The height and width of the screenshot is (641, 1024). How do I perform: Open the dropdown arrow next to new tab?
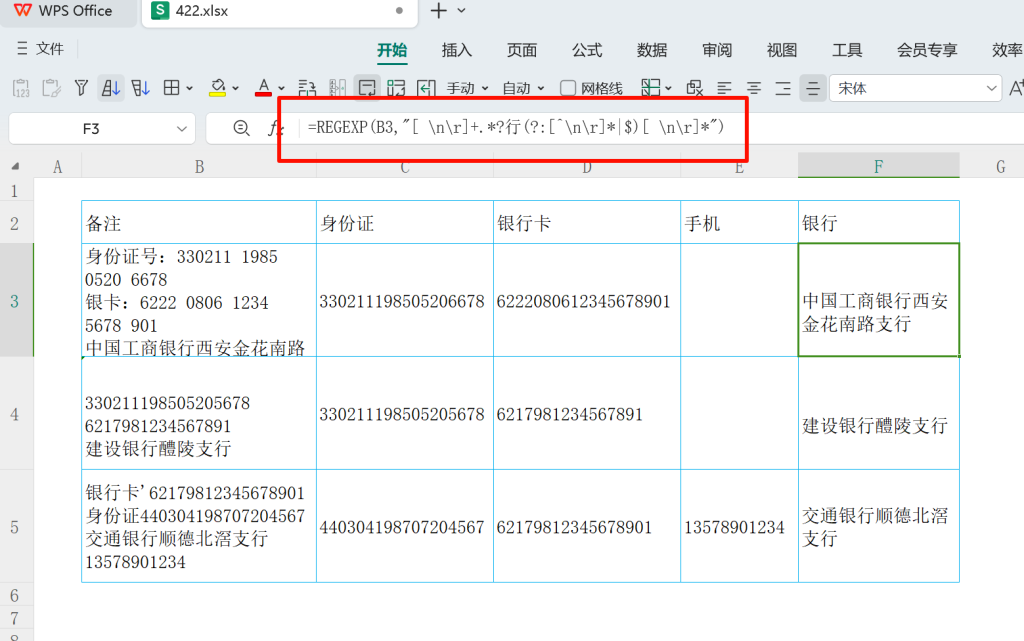462,10
